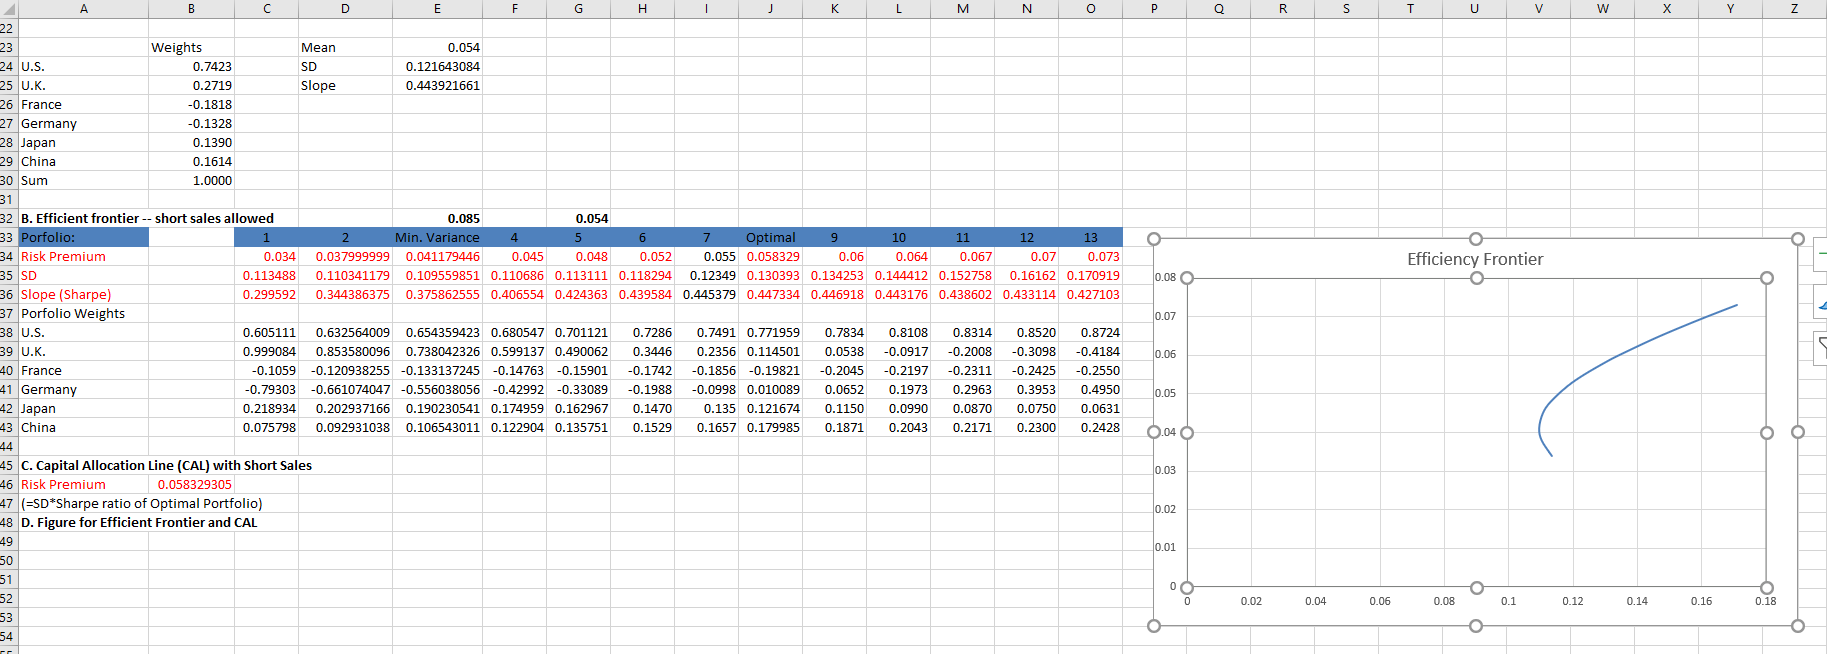This screenshot has width=1827, height=654.
Task: Click the U.K. weight 0.999084
Action: click(266, 351)
